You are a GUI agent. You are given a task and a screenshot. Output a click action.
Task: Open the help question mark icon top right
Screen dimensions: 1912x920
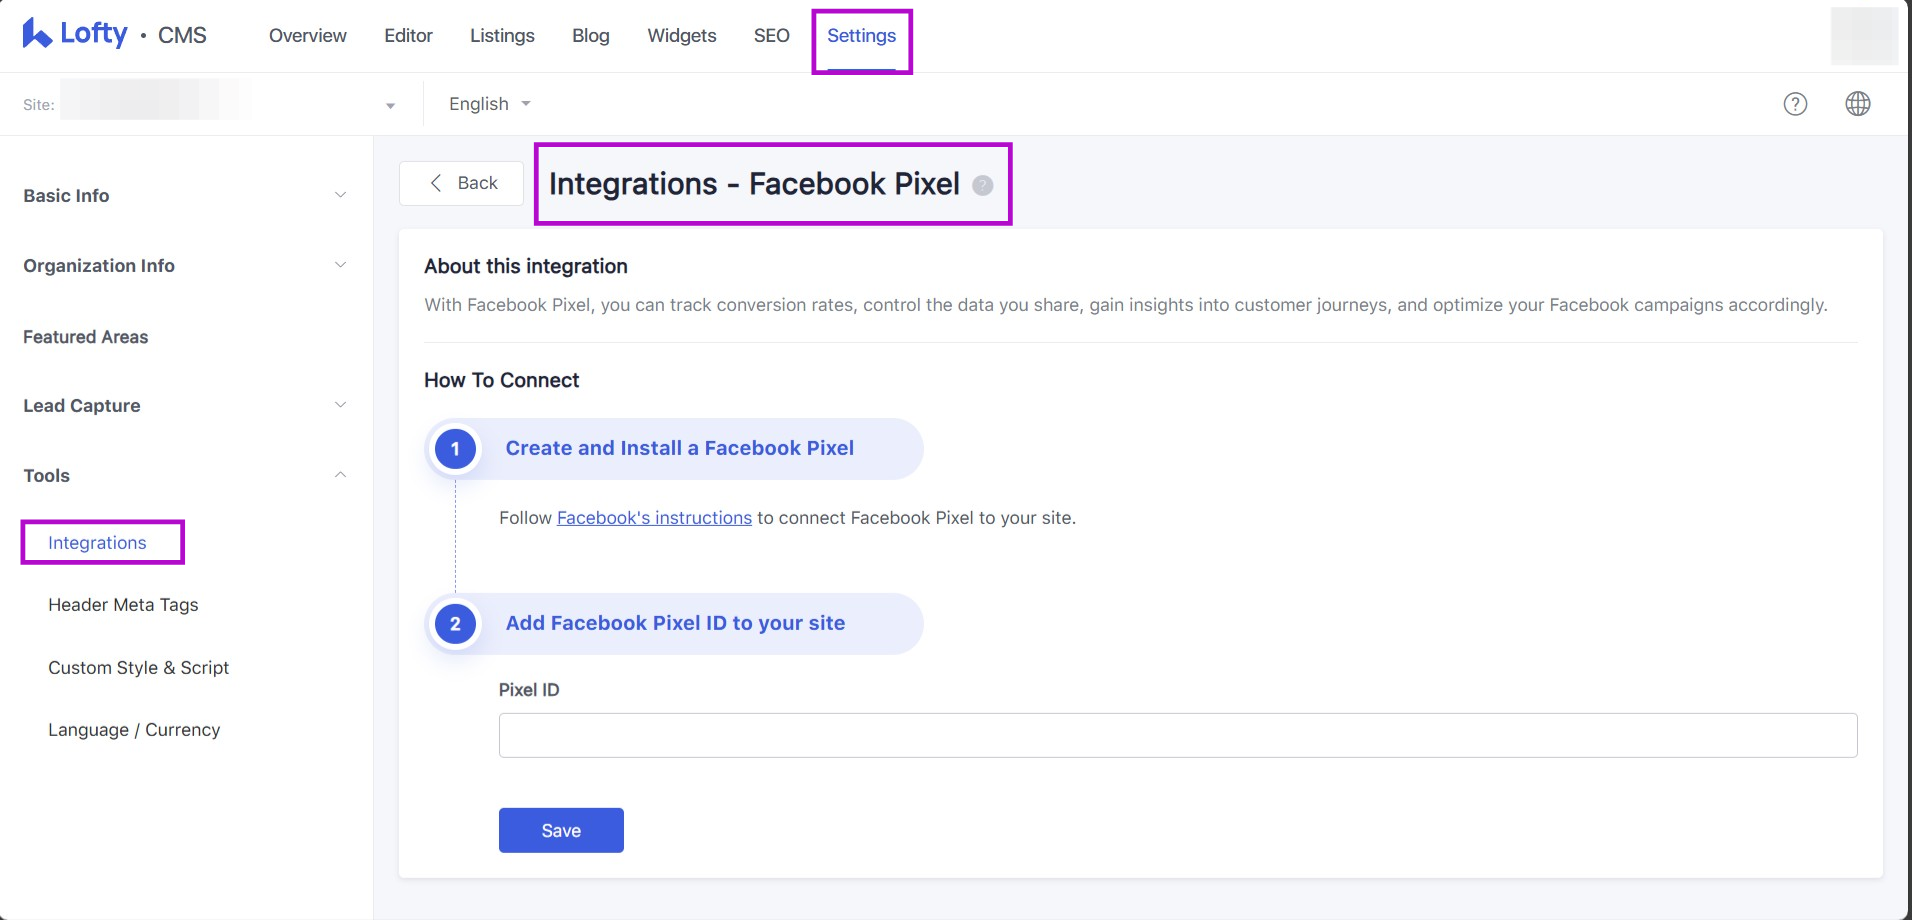click(1795, 103)
